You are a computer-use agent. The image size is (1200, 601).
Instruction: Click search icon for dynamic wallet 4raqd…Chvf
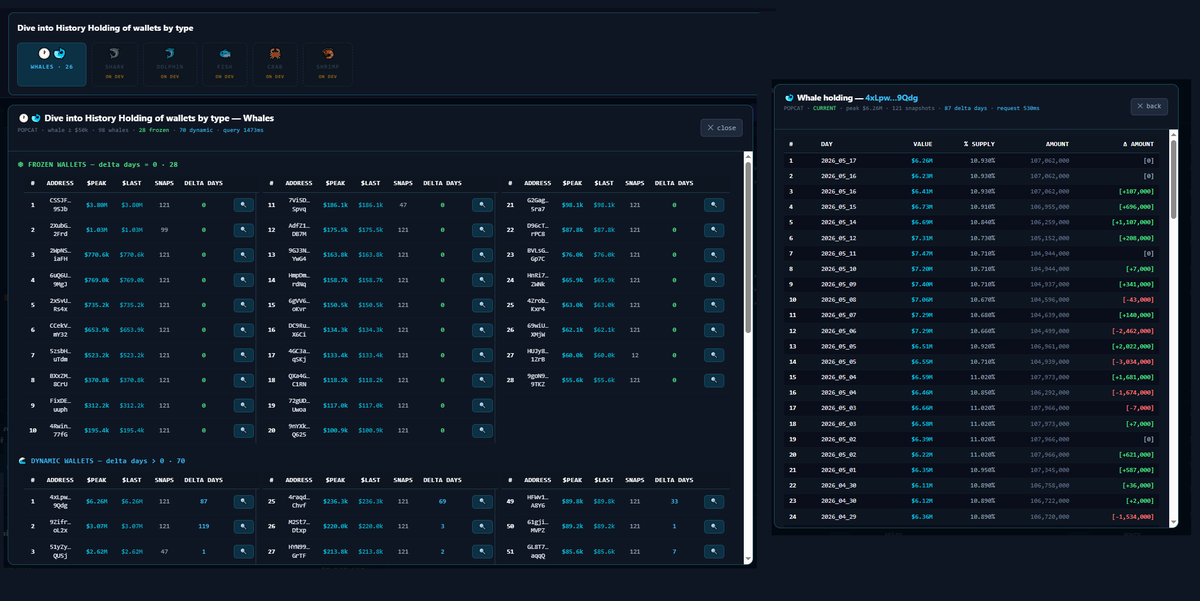(x=482, y=502)
